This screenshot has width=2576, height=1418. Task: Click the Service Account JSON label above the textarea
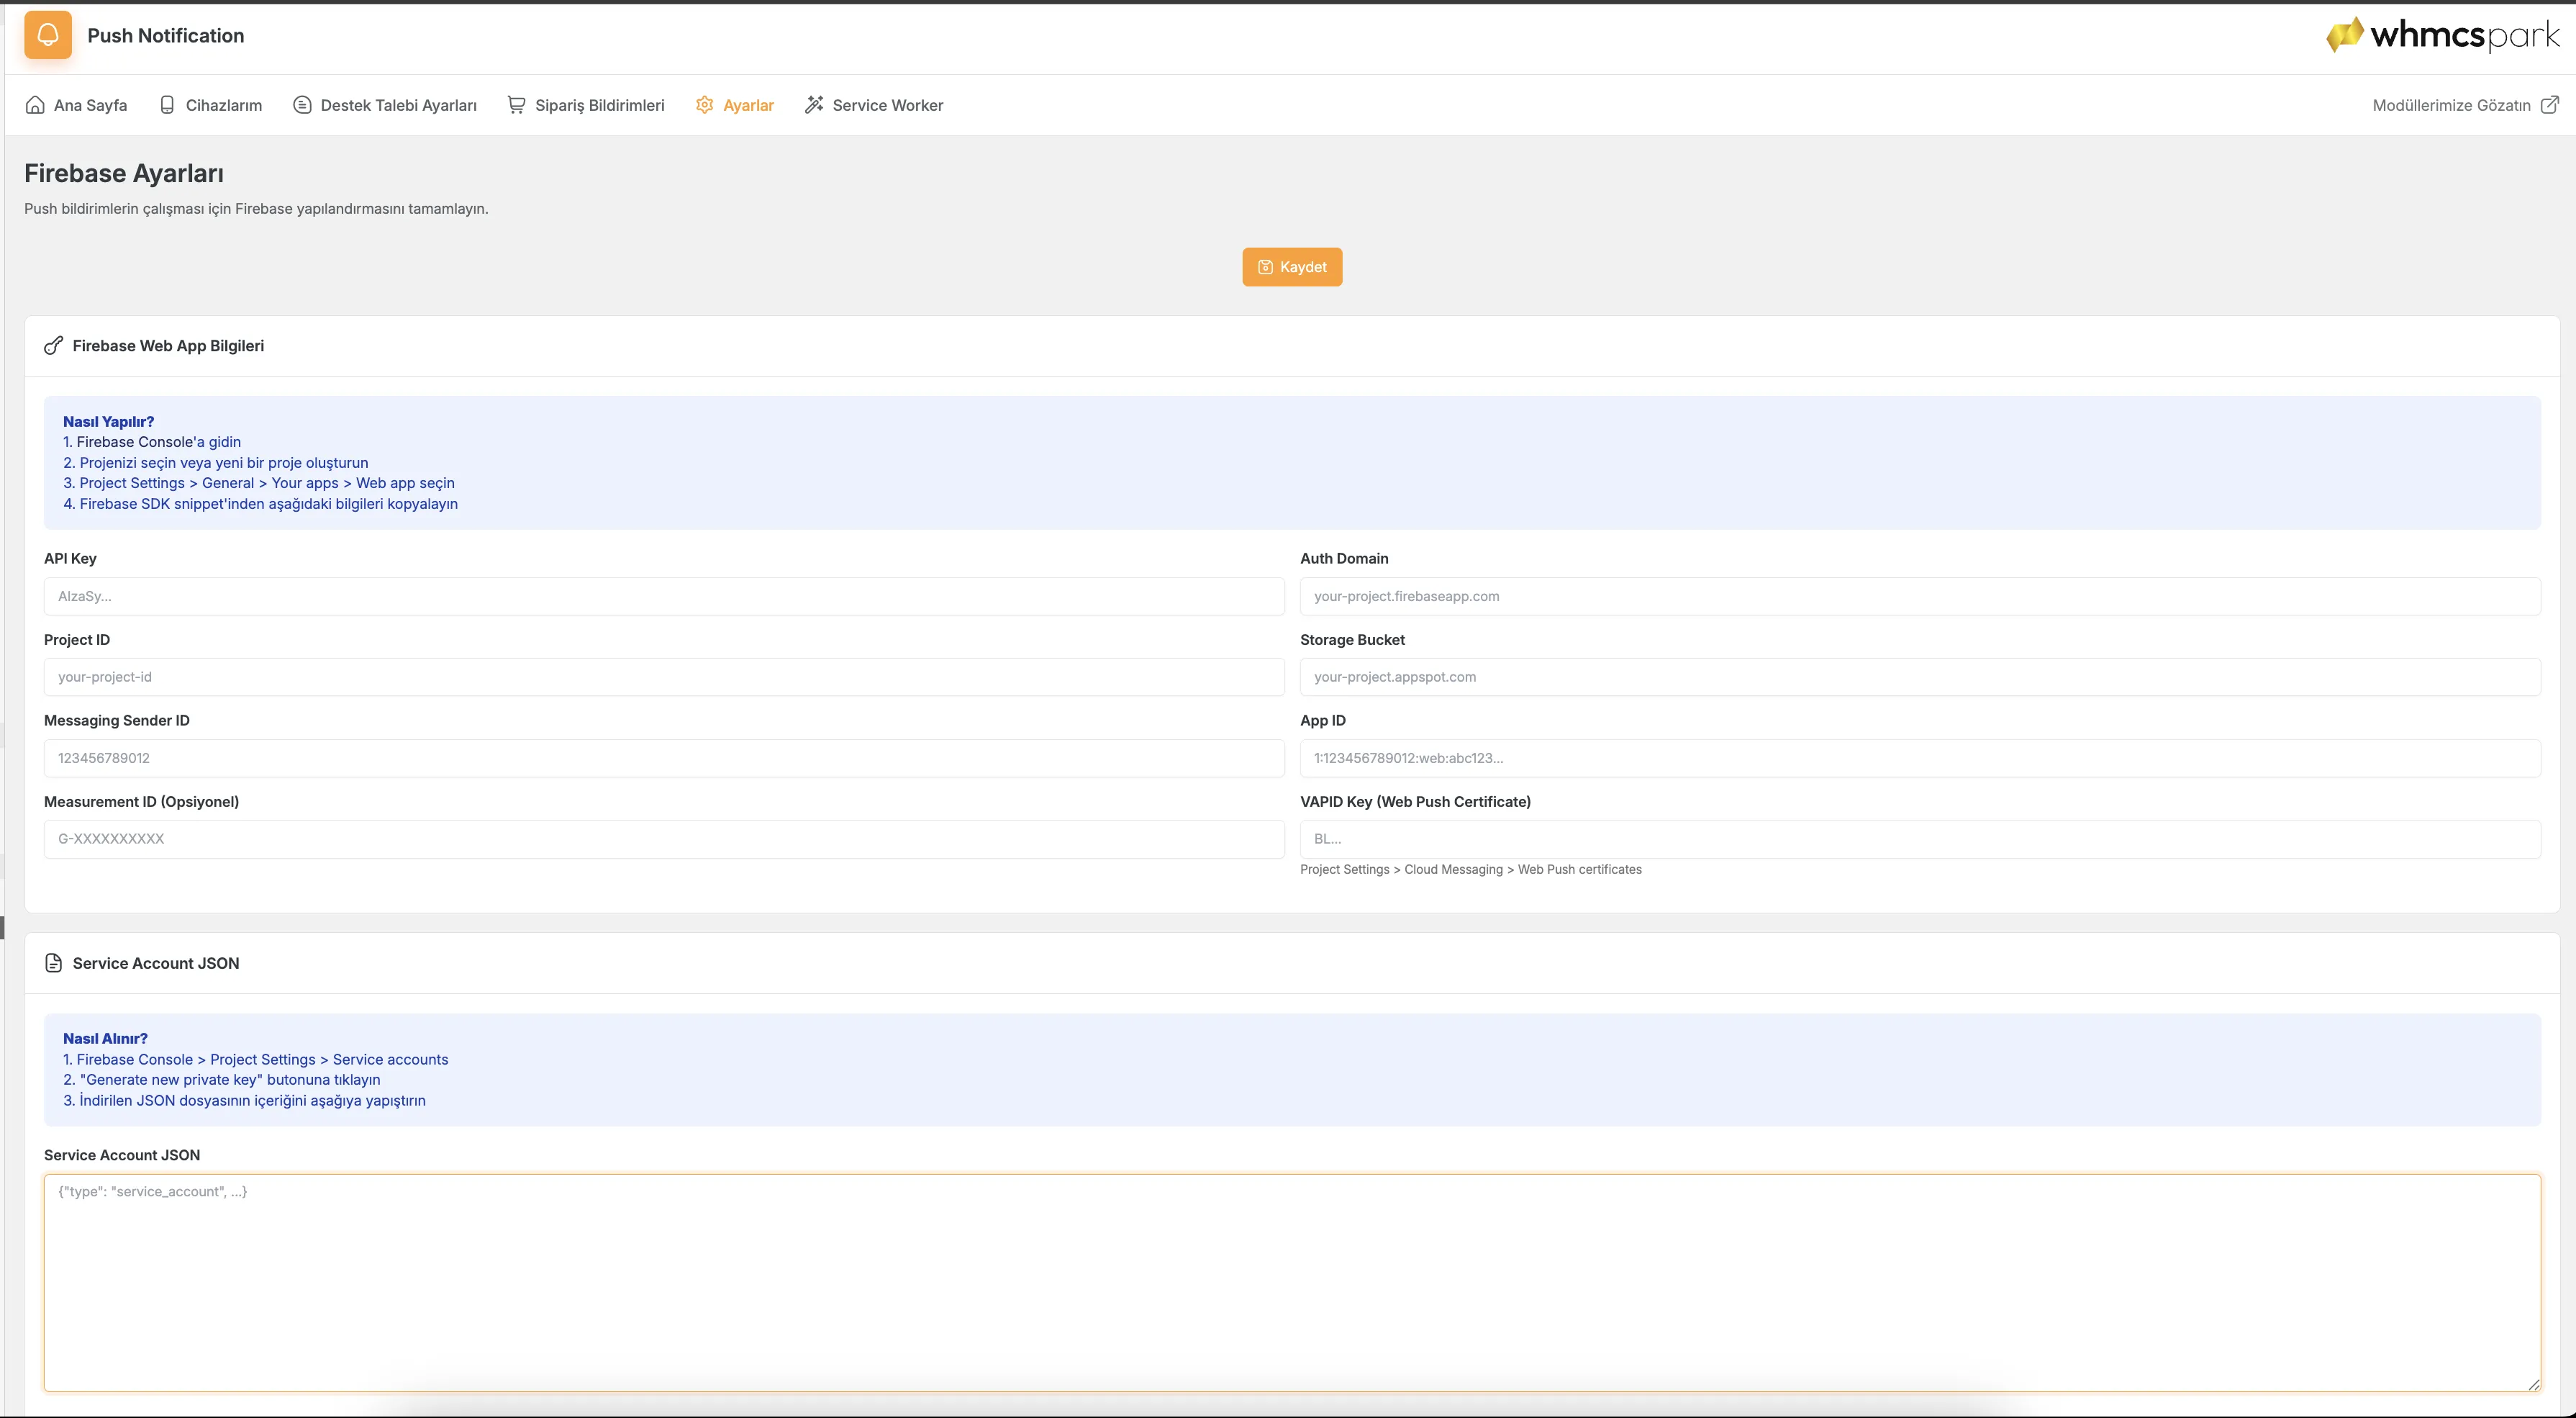tap(122, 1155)
